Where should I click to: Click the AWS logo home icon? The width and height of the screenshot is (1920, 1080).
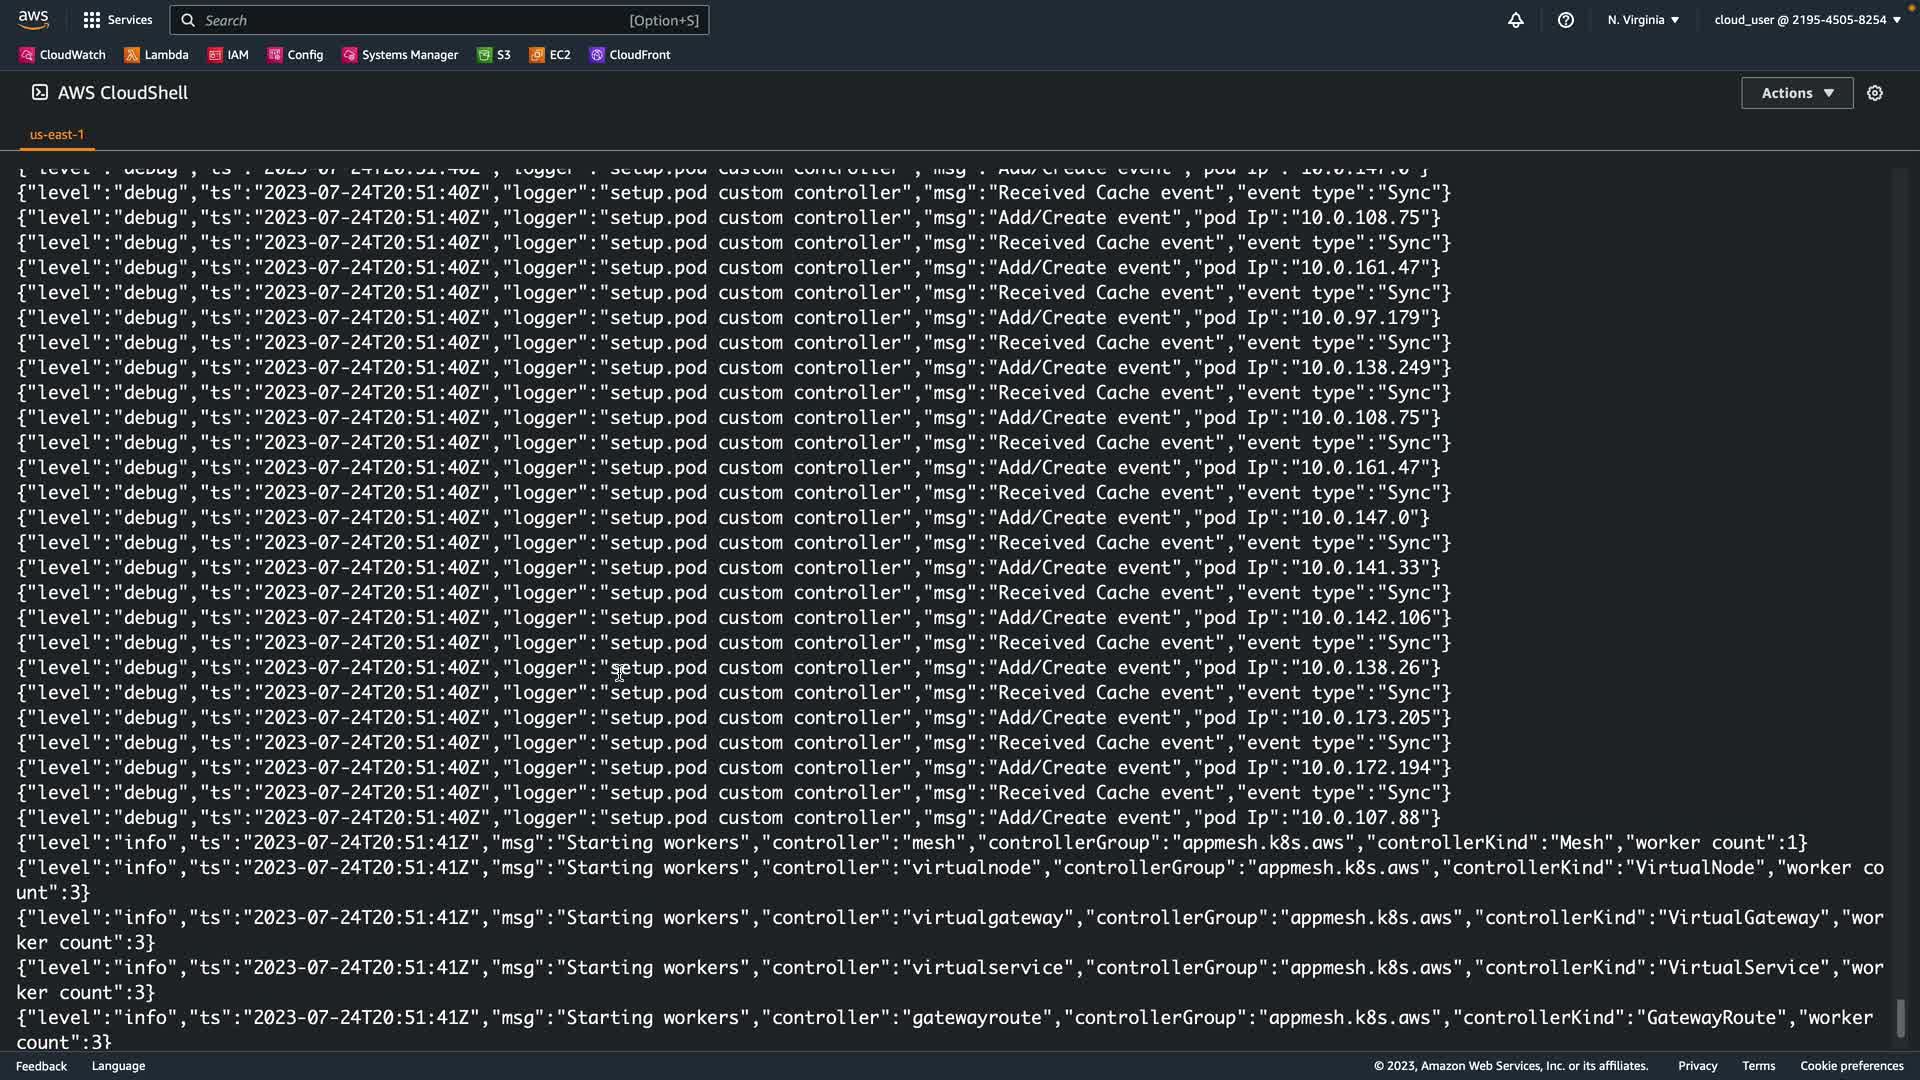click(33, 20)
